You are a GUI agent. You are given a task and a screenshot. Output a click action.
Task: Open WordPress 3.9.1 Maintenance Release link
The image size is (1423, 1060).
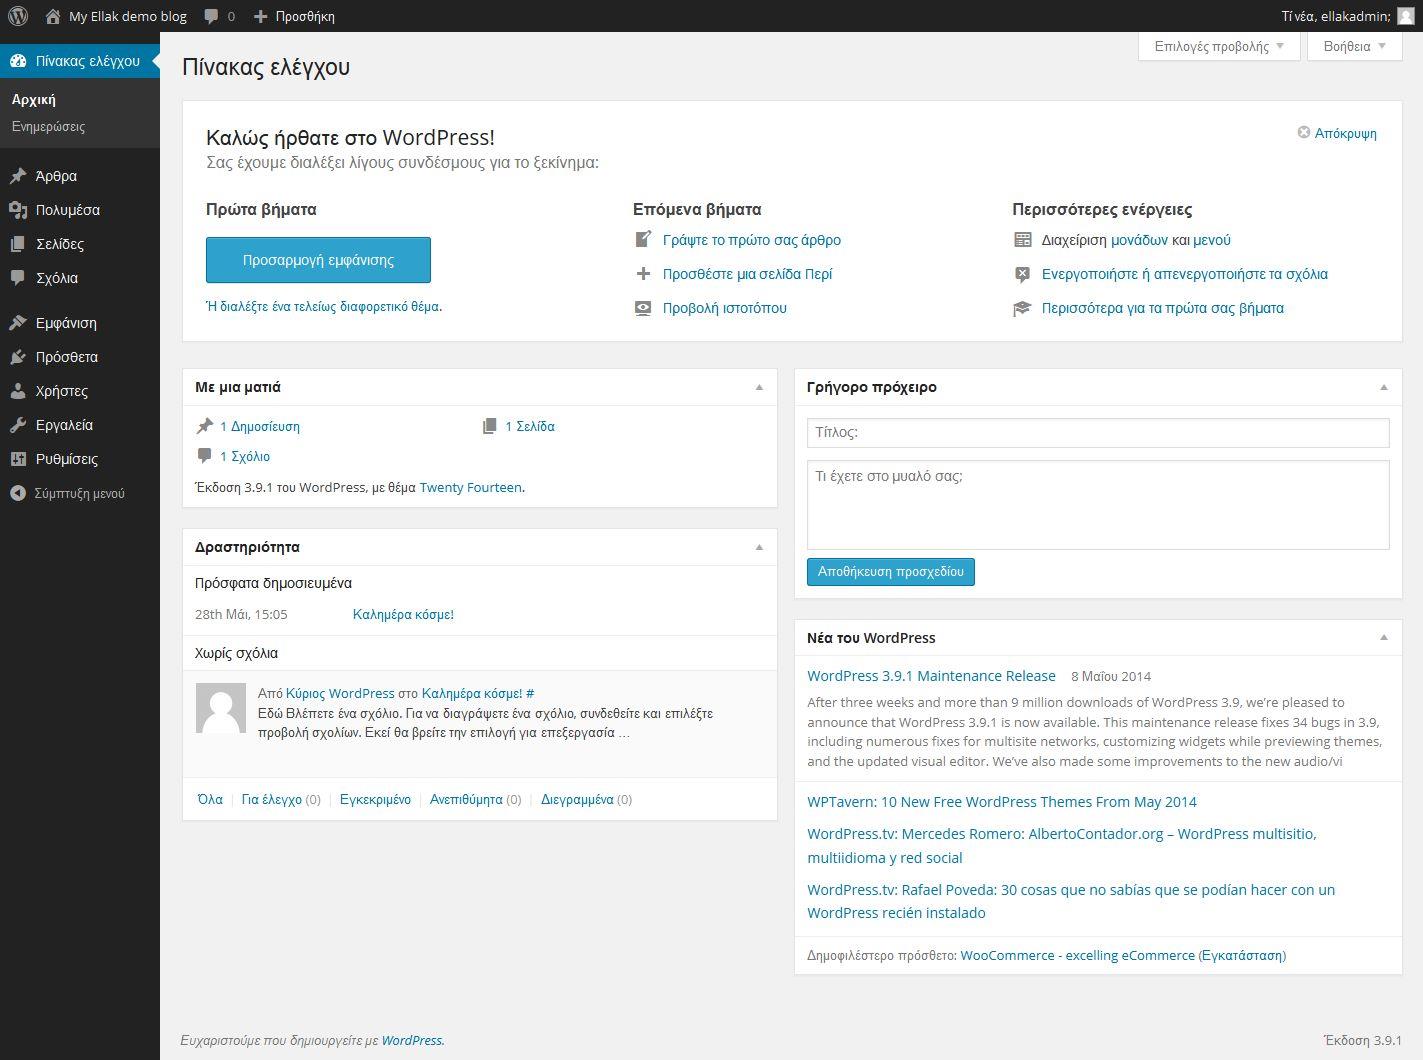(x=931, y=676)
